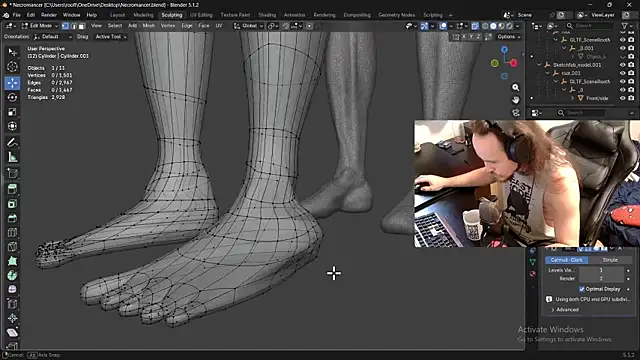Image resolution: width=640 pixels, height=360 pixels.
Task: Open the material properties tab icon
Action: [532, 273]
